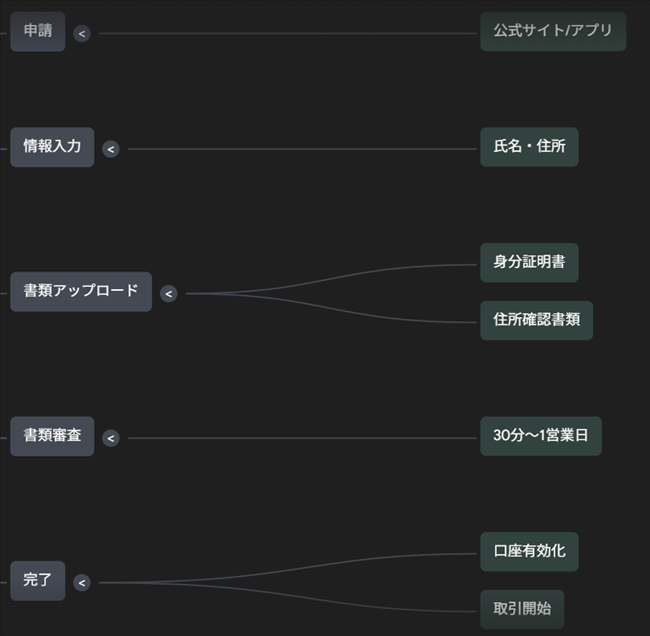Select the 公式サイト/アプリ leaf node
Image resolution: width=650 pixels, height=636 pixels.
click(552, 32)
